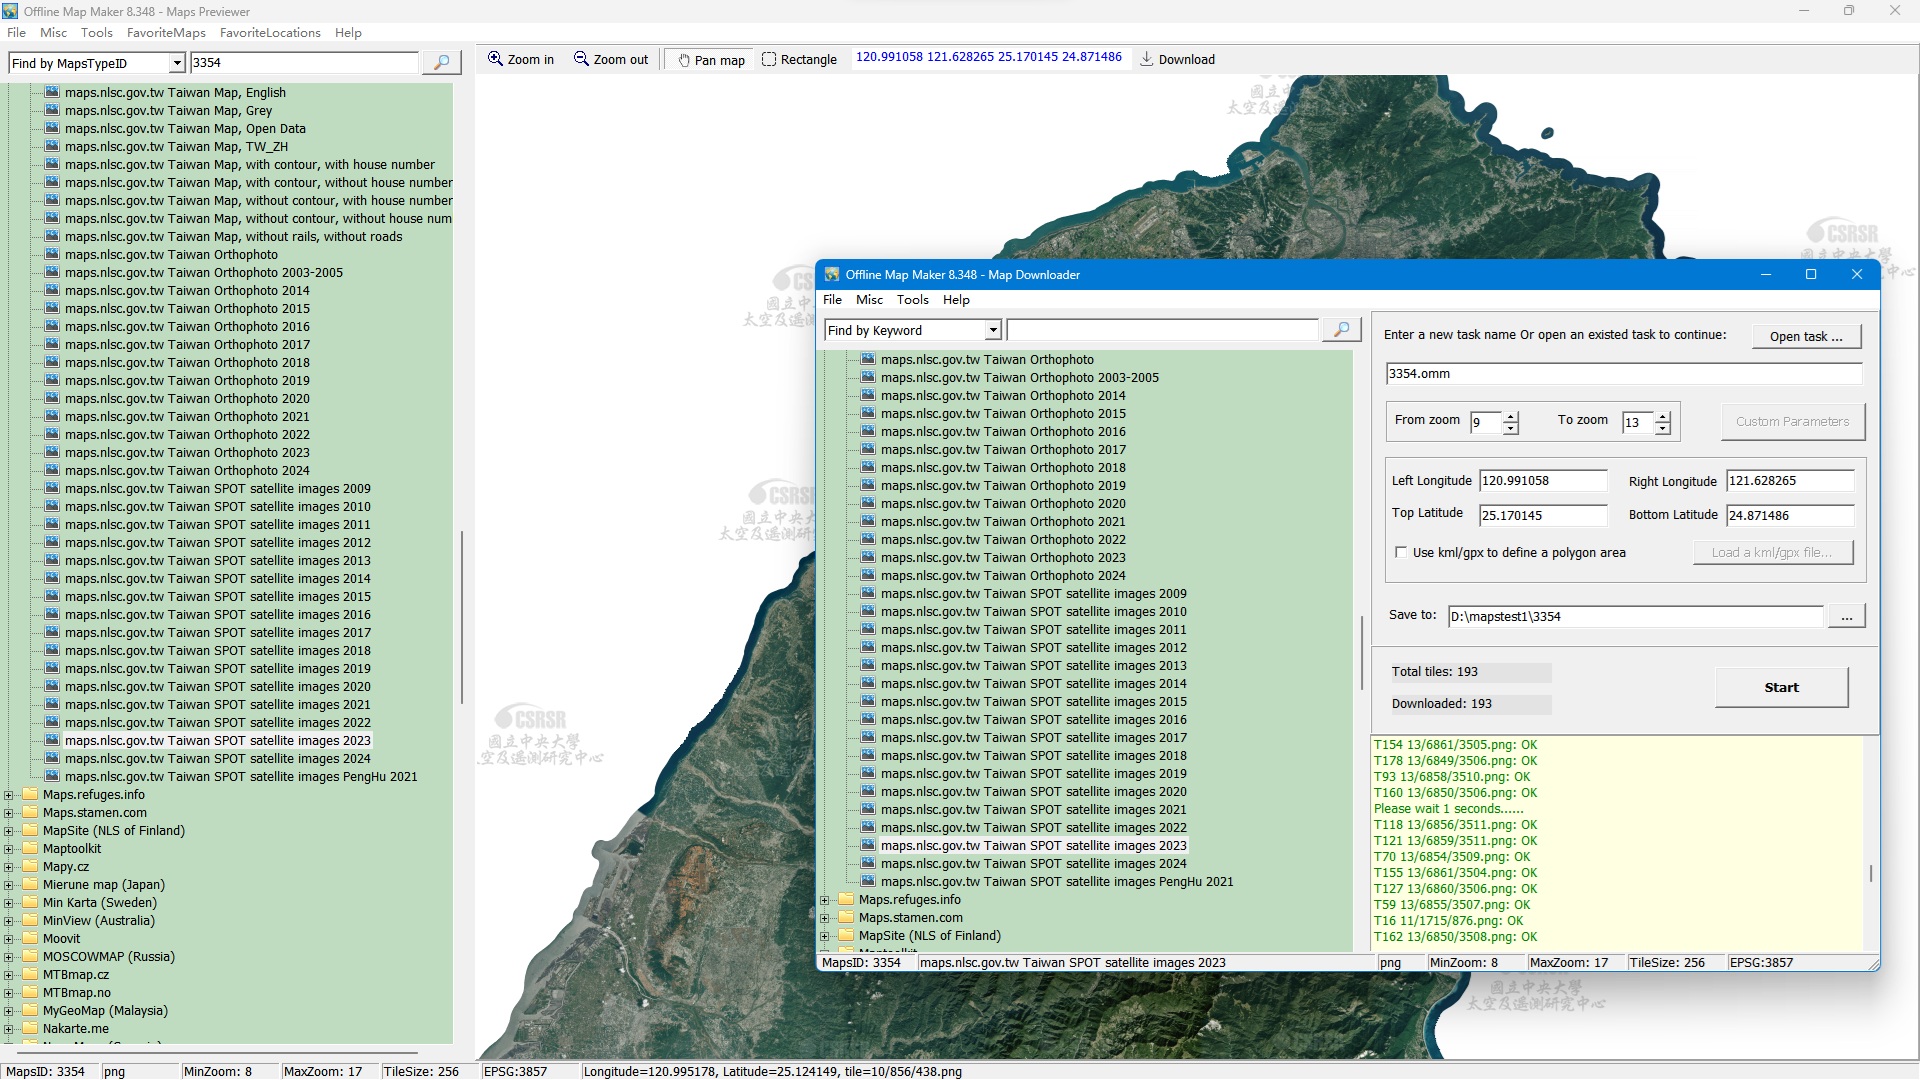Enable kml/gpx polygon area checkbox

pos(1401,552)
